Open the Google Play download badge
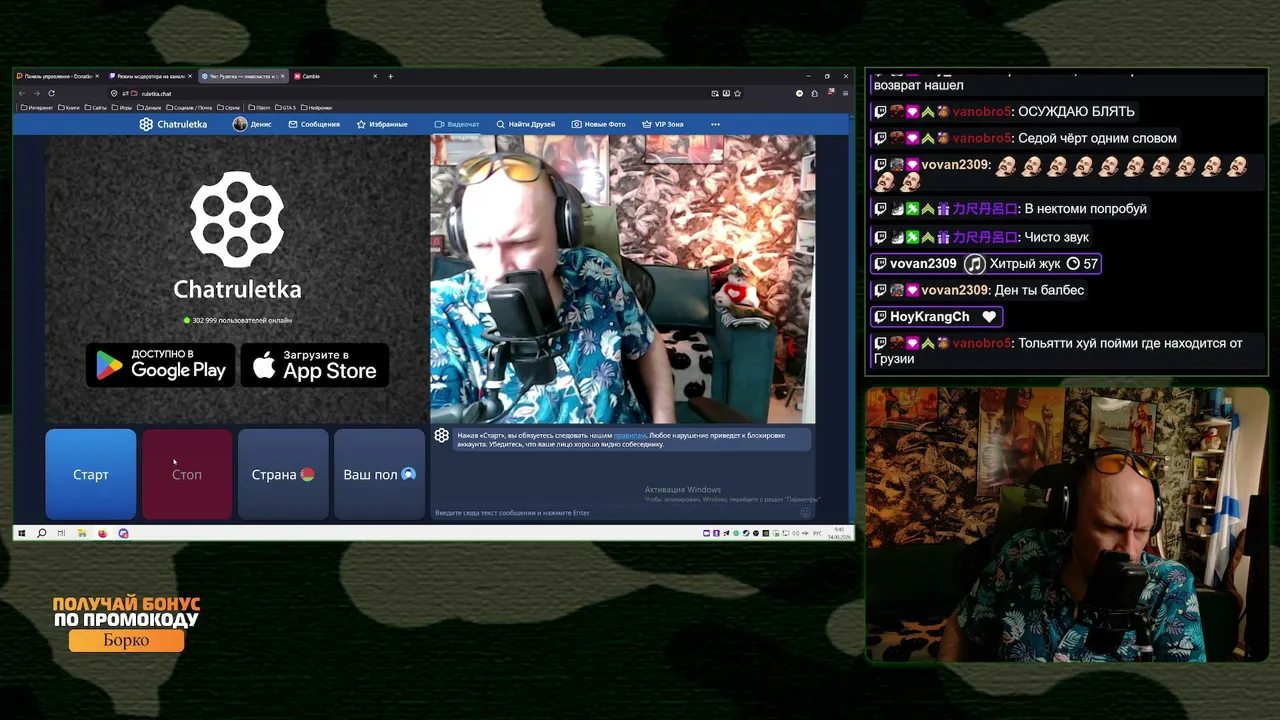1280x720 pixels. [161, 365]
